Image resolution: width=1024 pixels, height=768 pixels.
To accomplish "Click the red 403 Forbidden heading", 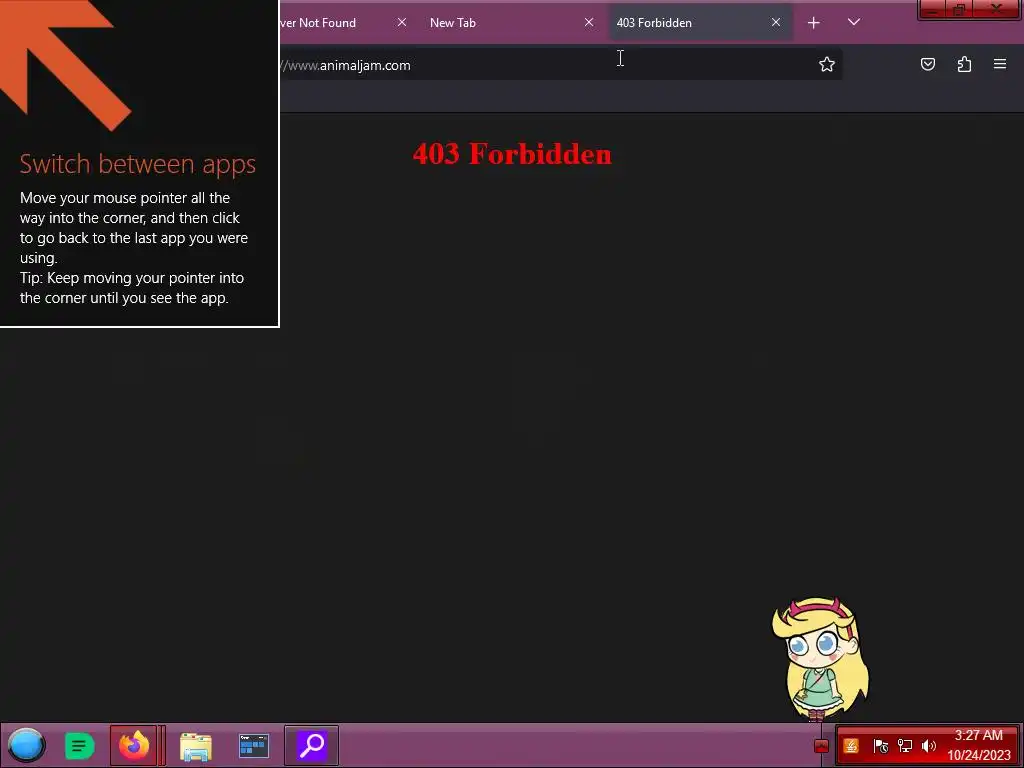I will (x=512, y=153).
